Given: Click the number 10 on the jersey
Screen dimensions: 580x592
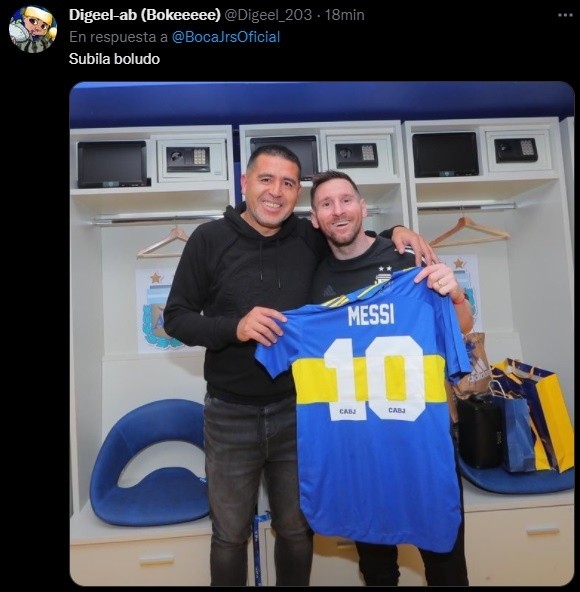Looking at the screenshot, I should pos(374,378).
